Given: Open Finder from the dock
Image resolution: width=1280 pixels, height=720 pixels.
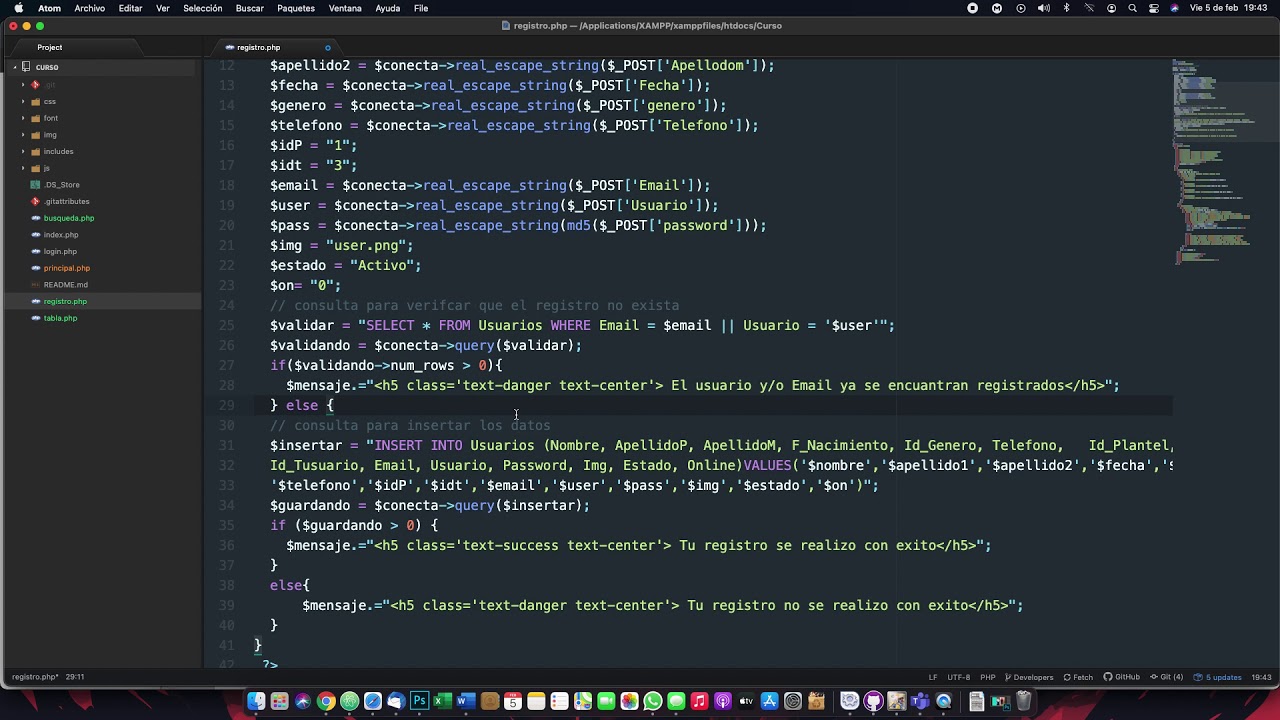Looking at the screenshot, I should coord(256,702).
